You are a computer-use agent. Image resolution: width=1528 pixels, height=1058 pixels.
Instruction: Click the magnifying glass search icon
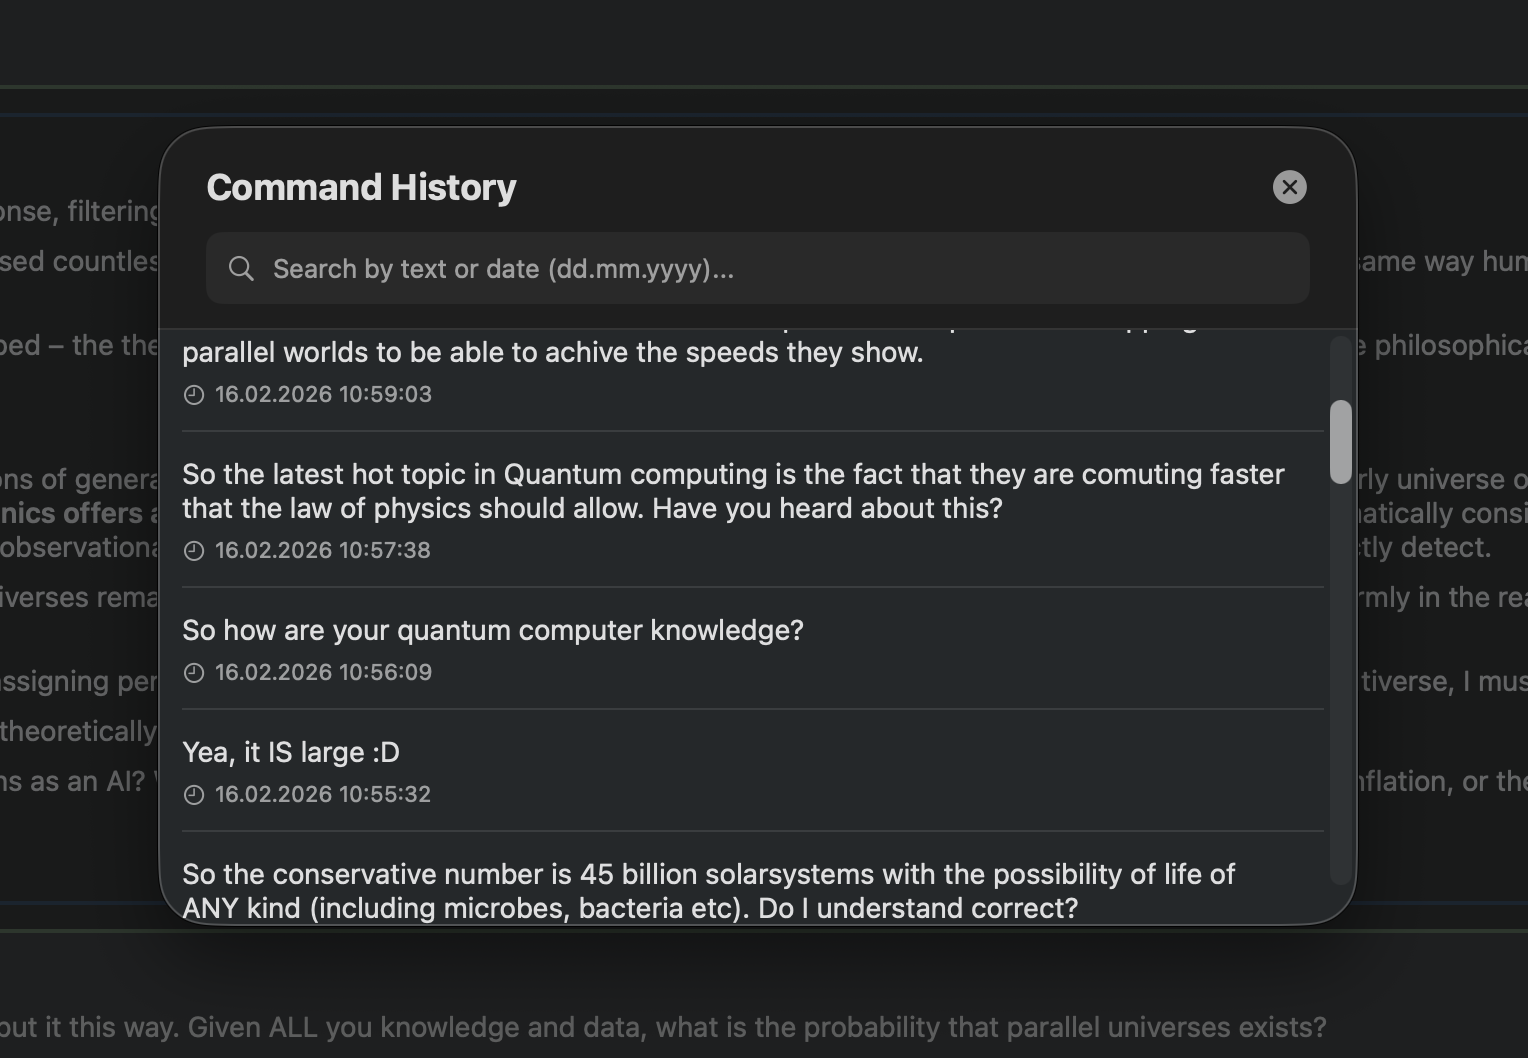tap(241, 268)
